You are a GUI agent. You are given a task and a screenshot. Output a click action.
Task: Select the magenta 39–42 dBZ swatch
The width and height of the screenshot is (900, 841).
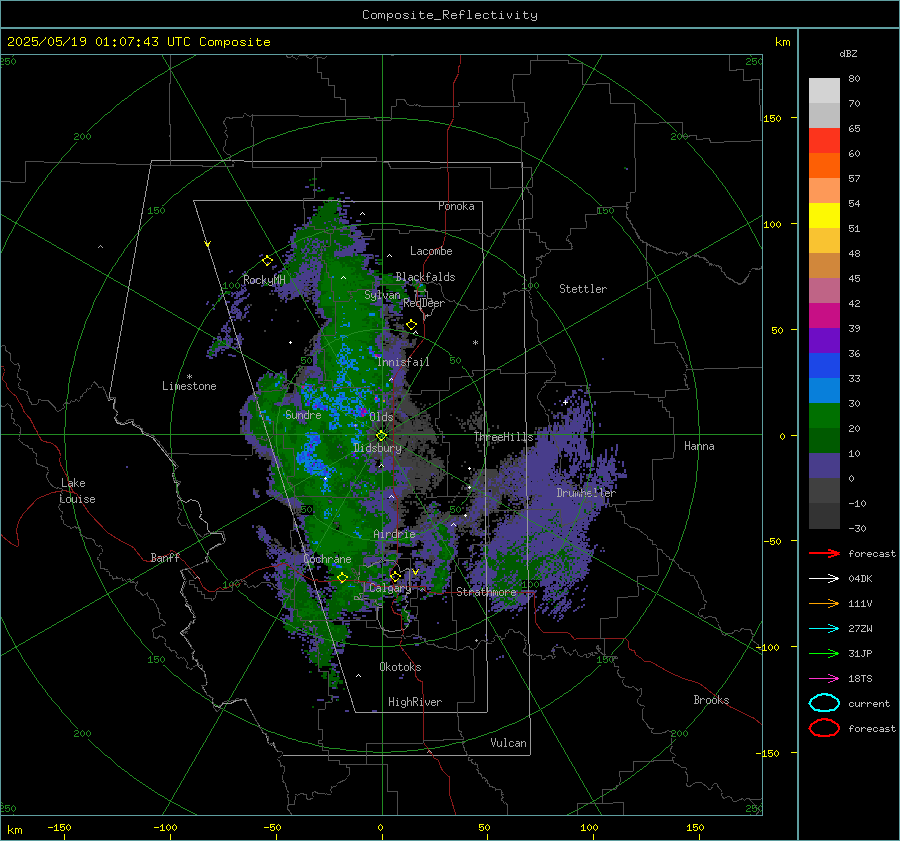coord(824,316)
